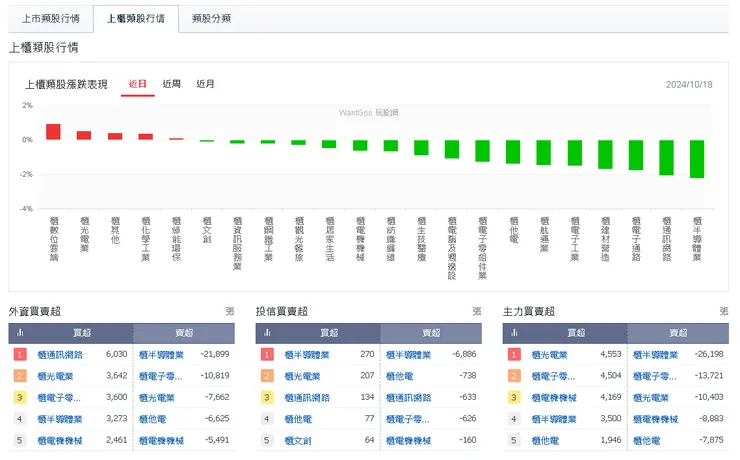Open 櫃半導體業 link in 外資 買超 list
The image size is (740, 460).
click(x=60, y=419)
